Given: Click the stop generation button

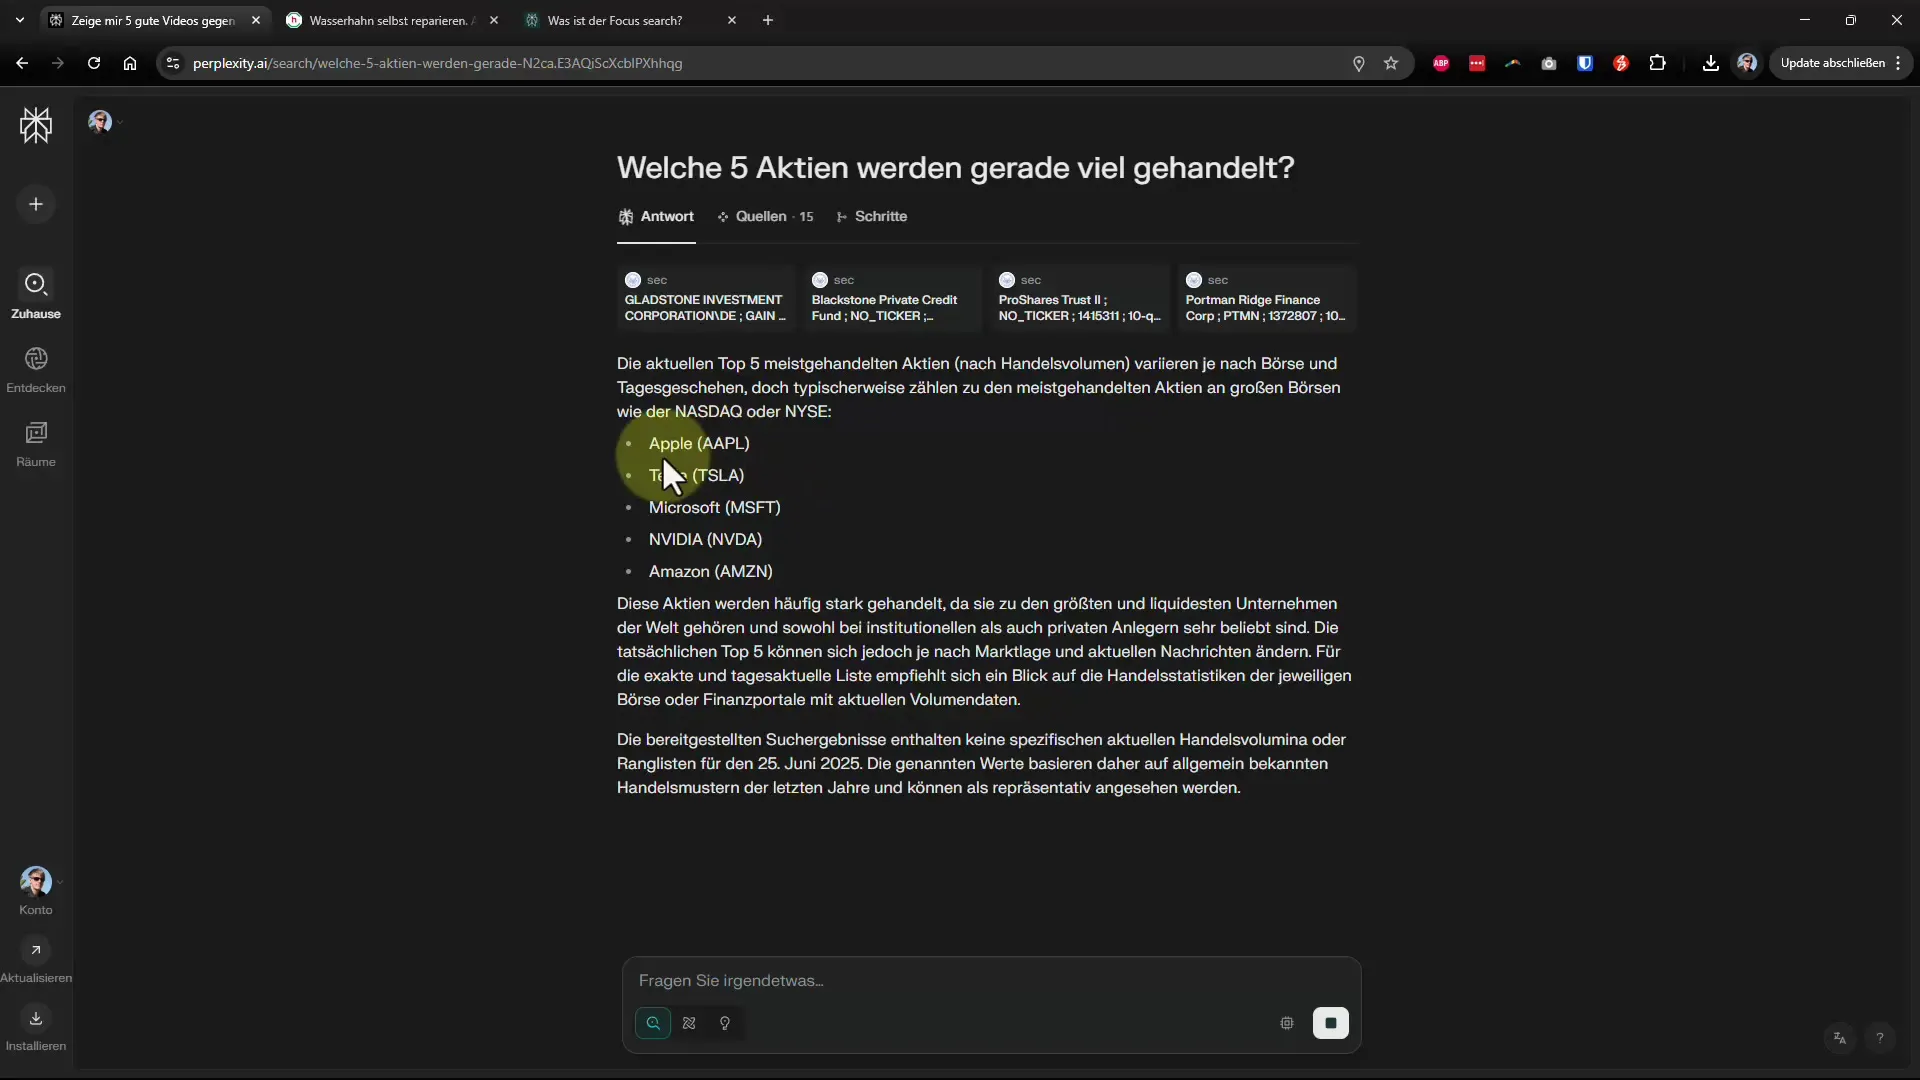Looking at the screenshot, I should click(1331, 1023).
